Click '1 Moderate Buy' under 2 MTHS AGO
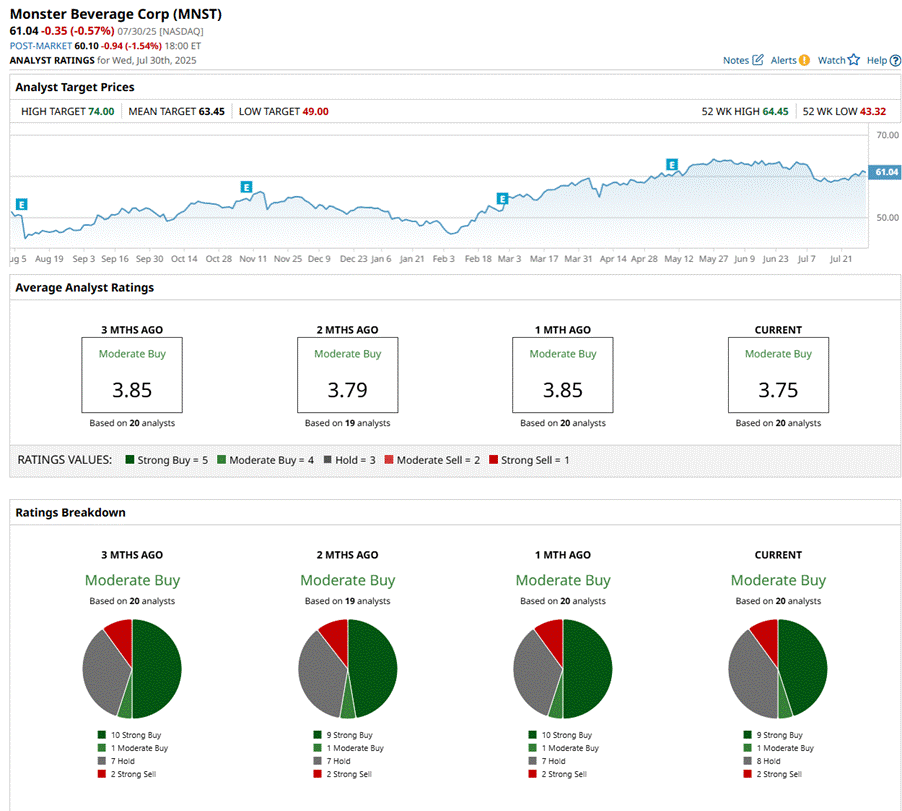902x811 pixels. click(349, 748)
